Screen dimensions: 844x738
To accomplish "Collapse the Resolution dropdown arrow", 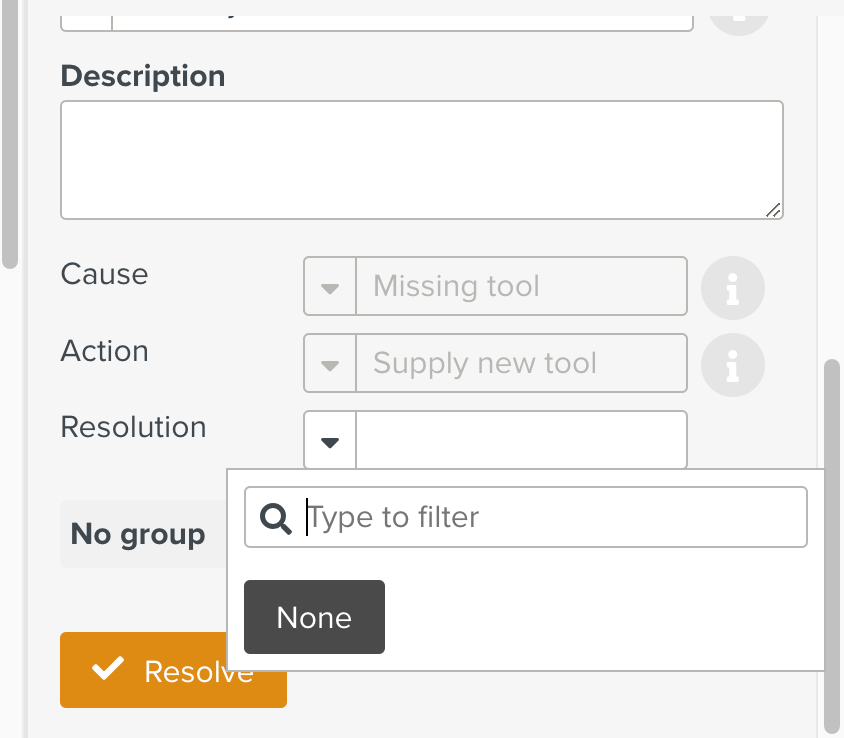I will pos(330,441).
